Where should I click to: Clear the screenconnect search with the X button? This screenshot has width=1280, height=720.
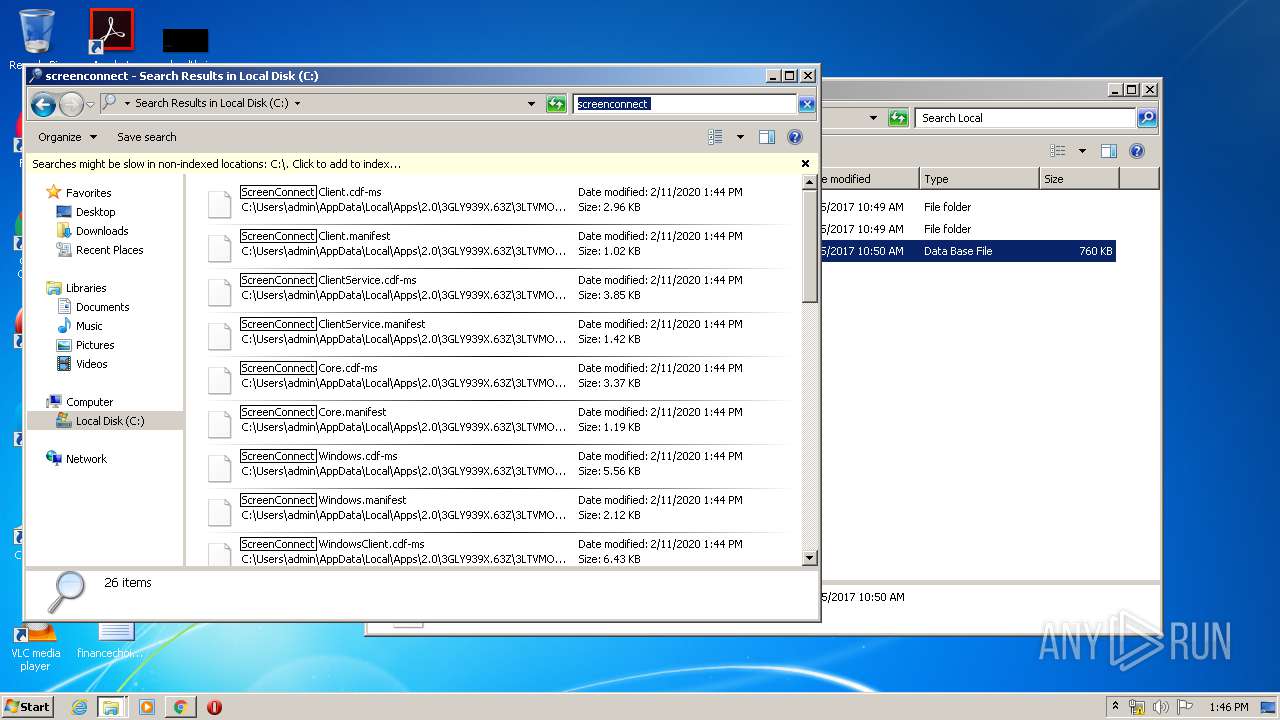807,104
